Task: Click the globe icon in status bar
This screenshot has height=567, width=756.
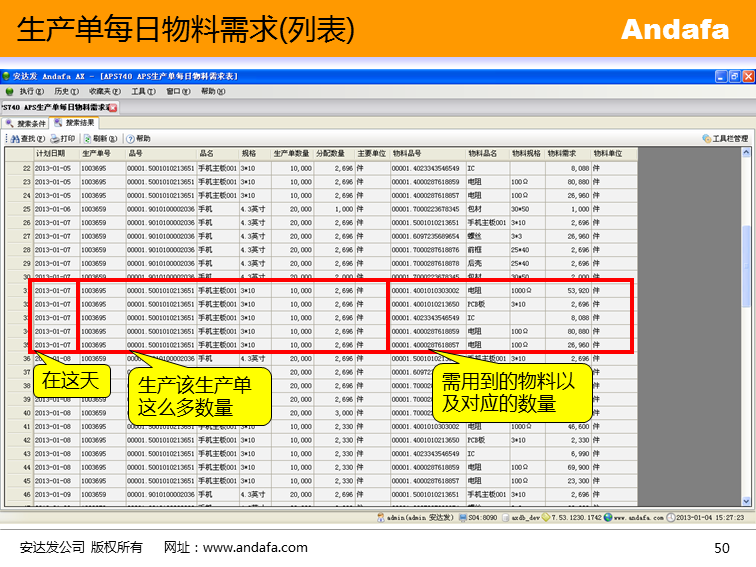Action: coord(606,518)
